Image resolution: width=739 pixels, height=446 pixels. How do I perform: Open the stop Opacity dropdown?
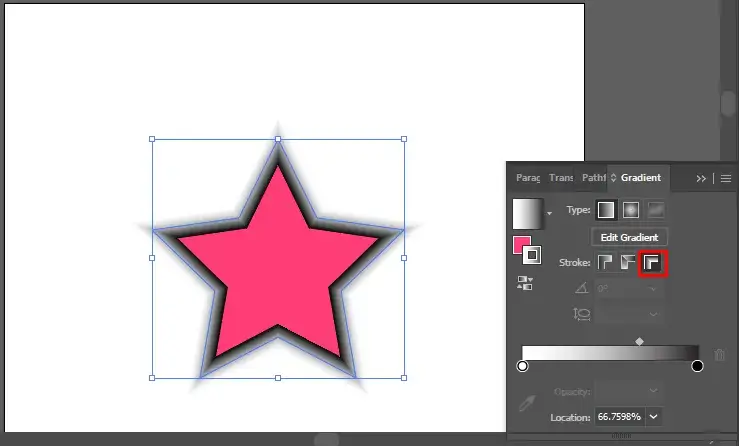(x=653, y=391)
